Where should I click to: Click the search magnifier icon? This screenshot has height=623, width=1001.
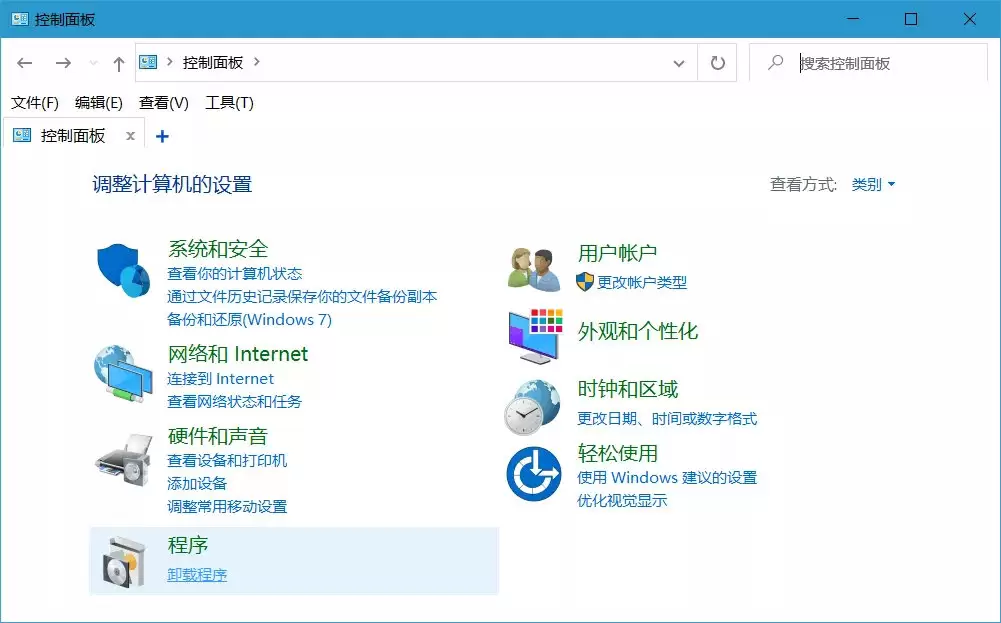[x=776, y=63]
